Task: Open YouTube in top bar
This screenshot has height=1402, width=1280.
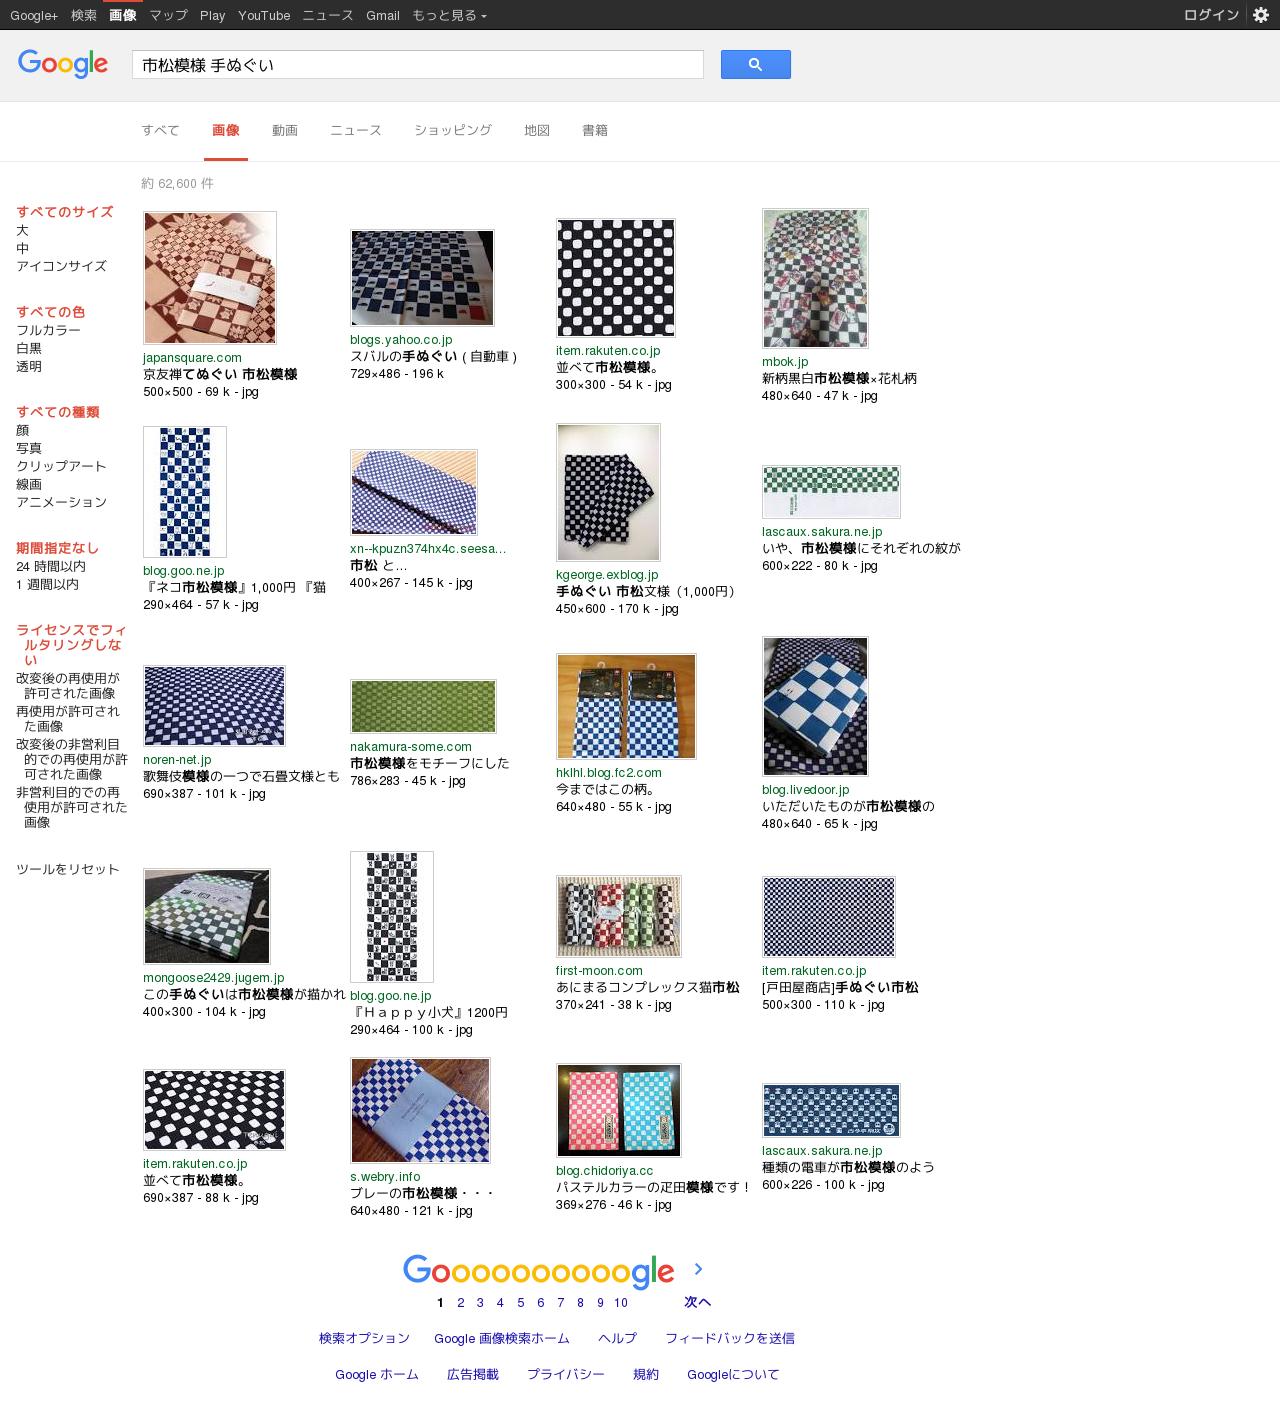Action: [x=264, y=15]
